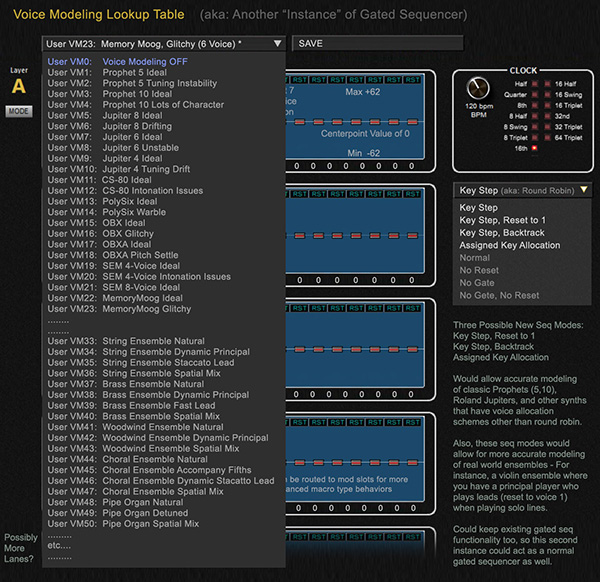Choose User VM35: String Ensemble Staccato Lead
This screenshot has width=600, height=582.
[141, 362]
